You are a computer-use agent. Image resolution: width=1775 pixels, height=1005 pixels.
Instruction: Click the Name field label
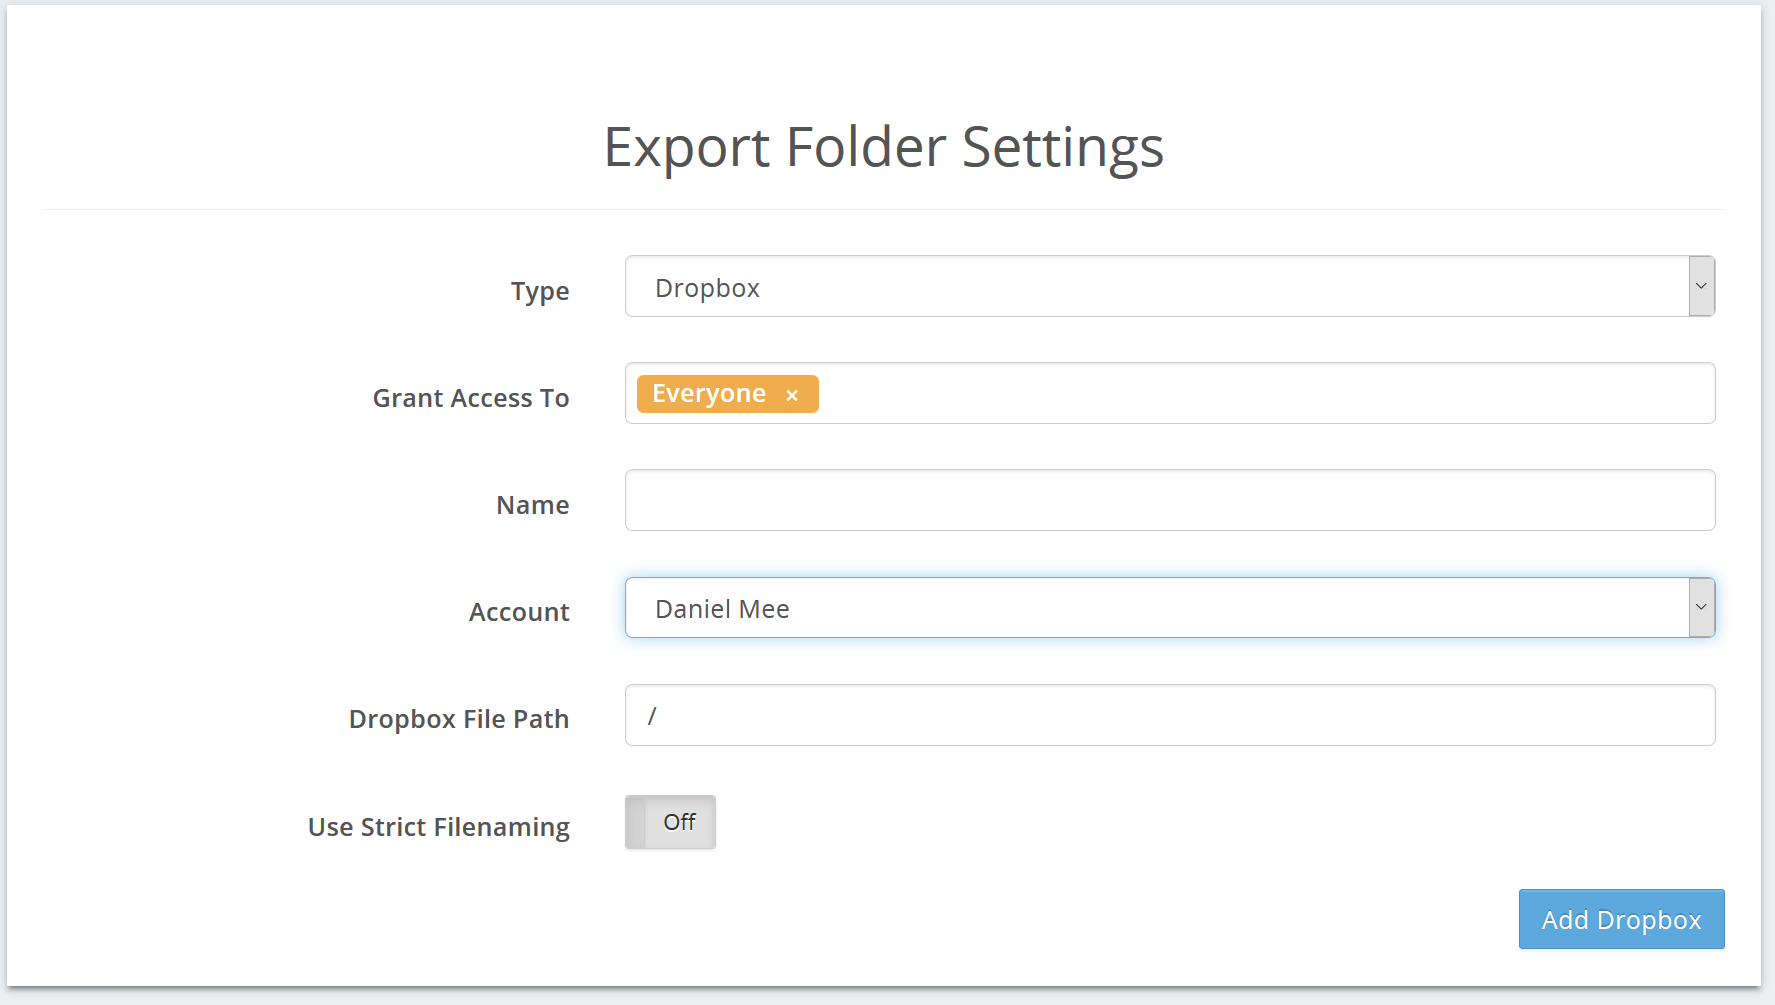coord(533,505)
